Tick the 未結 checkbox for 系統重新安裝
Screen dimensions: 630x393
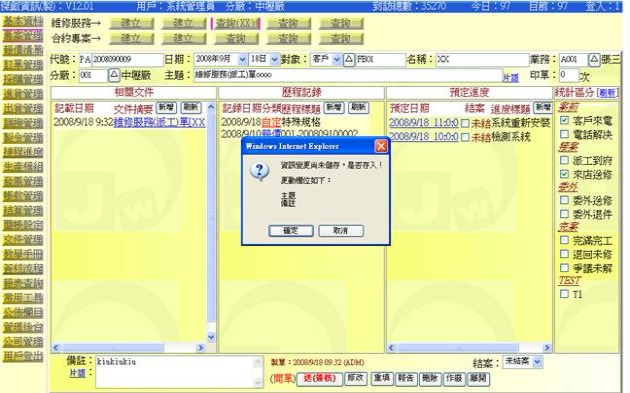tap(465, 123)
